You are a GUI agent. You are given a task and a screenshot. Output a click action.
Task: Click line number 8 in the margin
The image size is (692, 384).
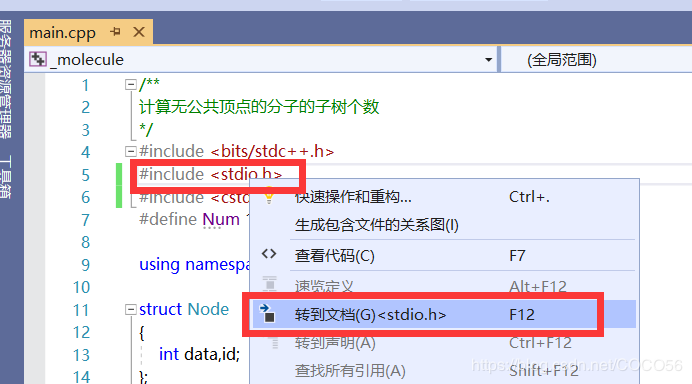(x=86, y=242)
